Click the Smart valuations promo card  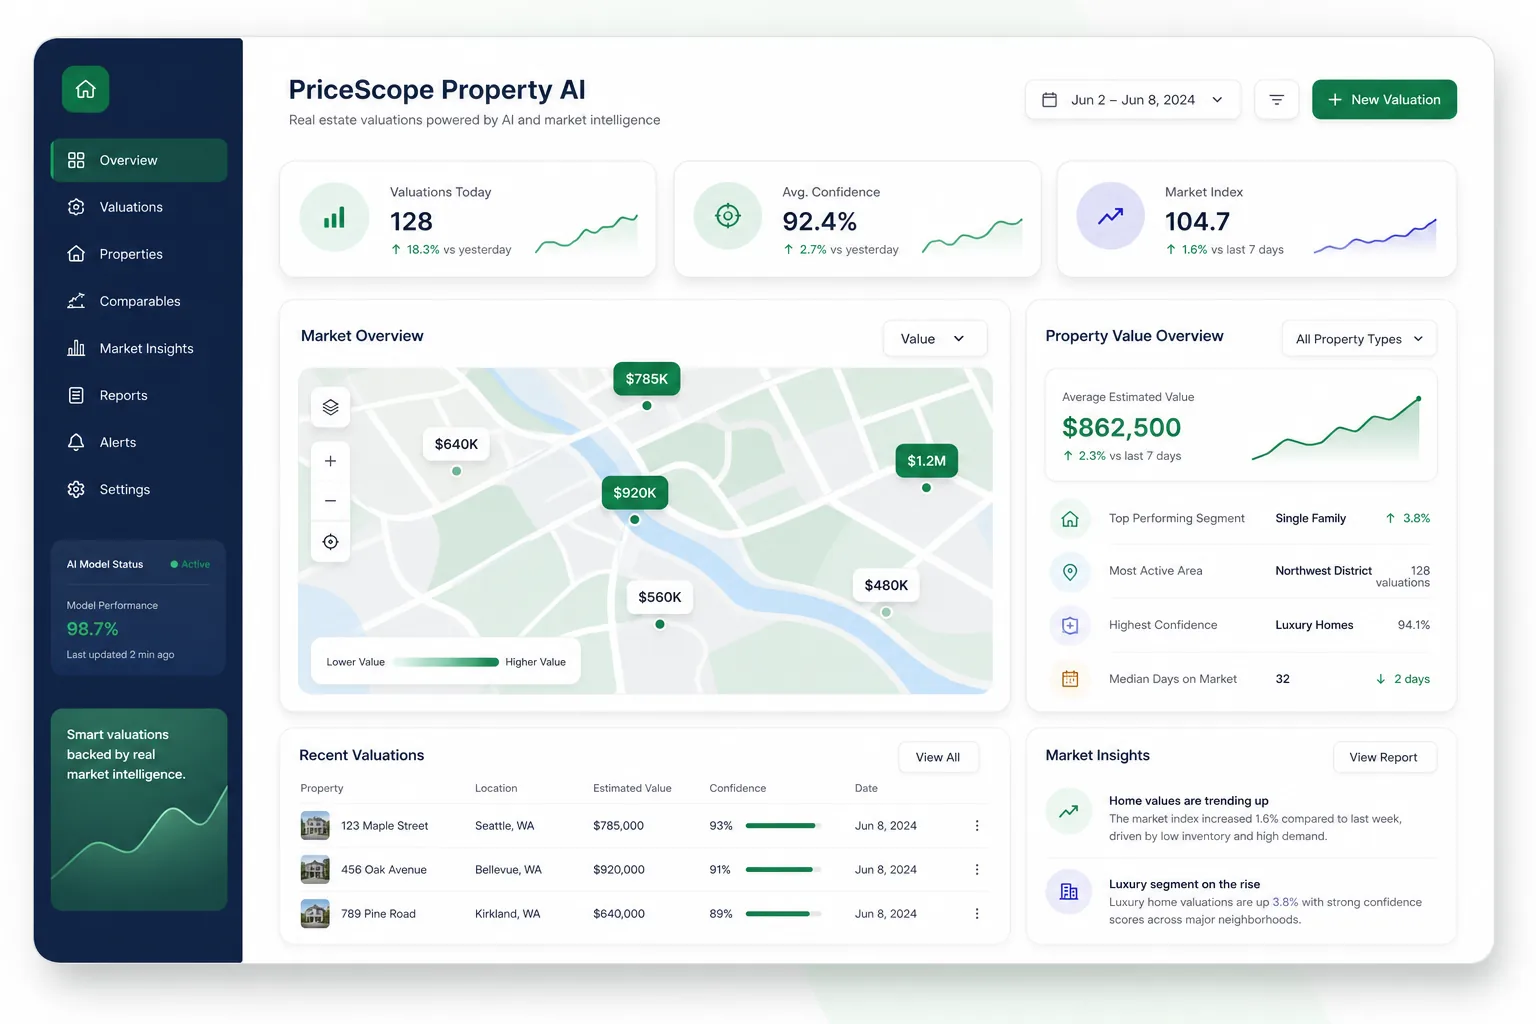tap(139, 810)
